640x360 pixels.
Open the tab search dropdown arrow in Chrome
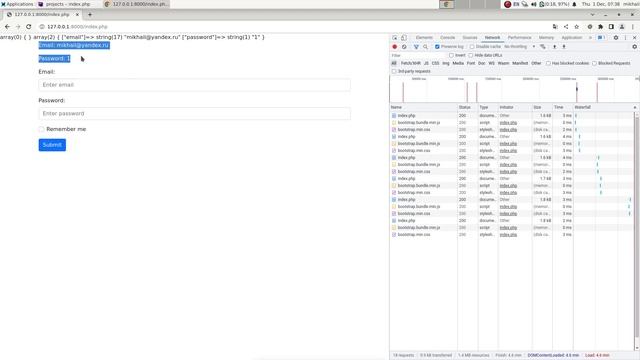592,15
